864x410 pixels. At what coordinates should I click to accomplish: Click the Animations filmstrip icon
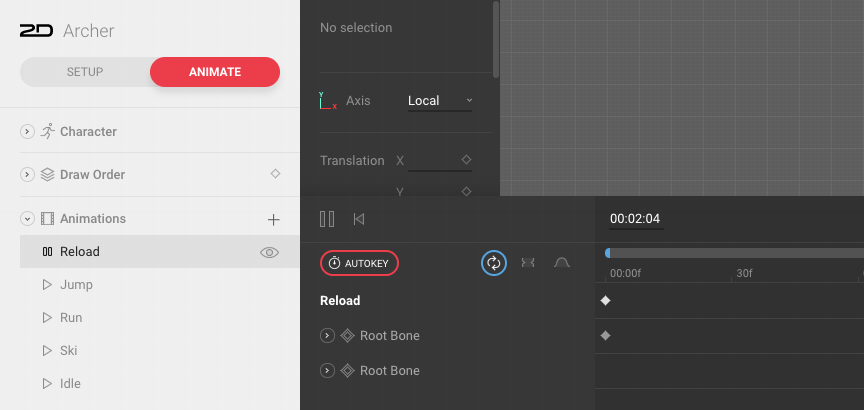[x=47, y=219]
